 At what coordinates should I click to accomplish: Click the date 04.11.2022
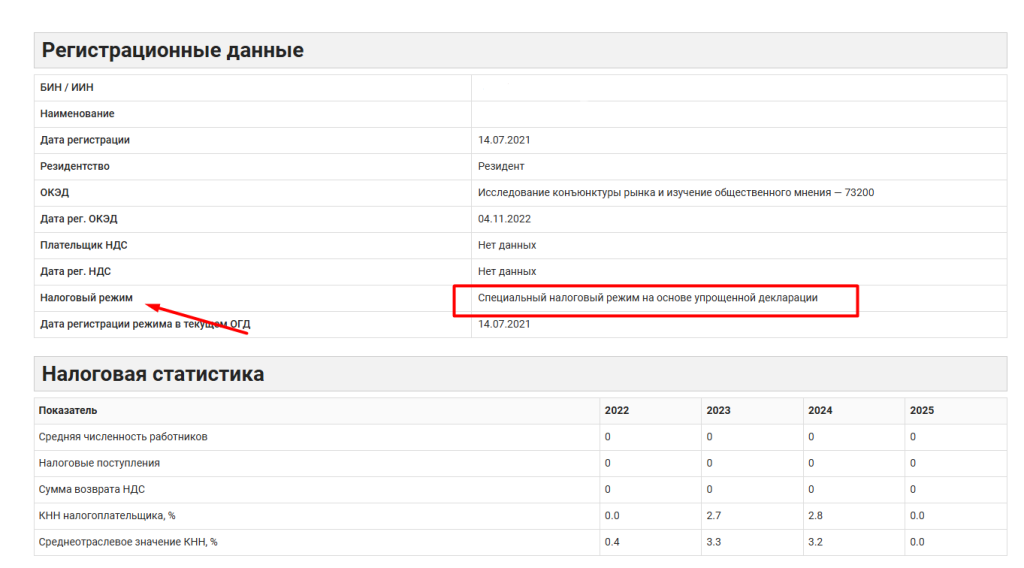tap(504, 219)
